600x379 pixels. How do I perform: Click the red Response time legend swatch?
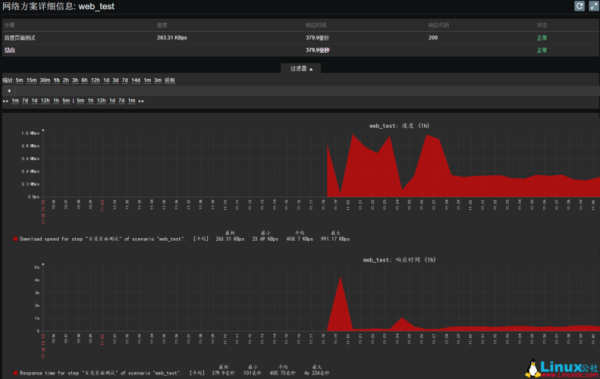point(15,373)
